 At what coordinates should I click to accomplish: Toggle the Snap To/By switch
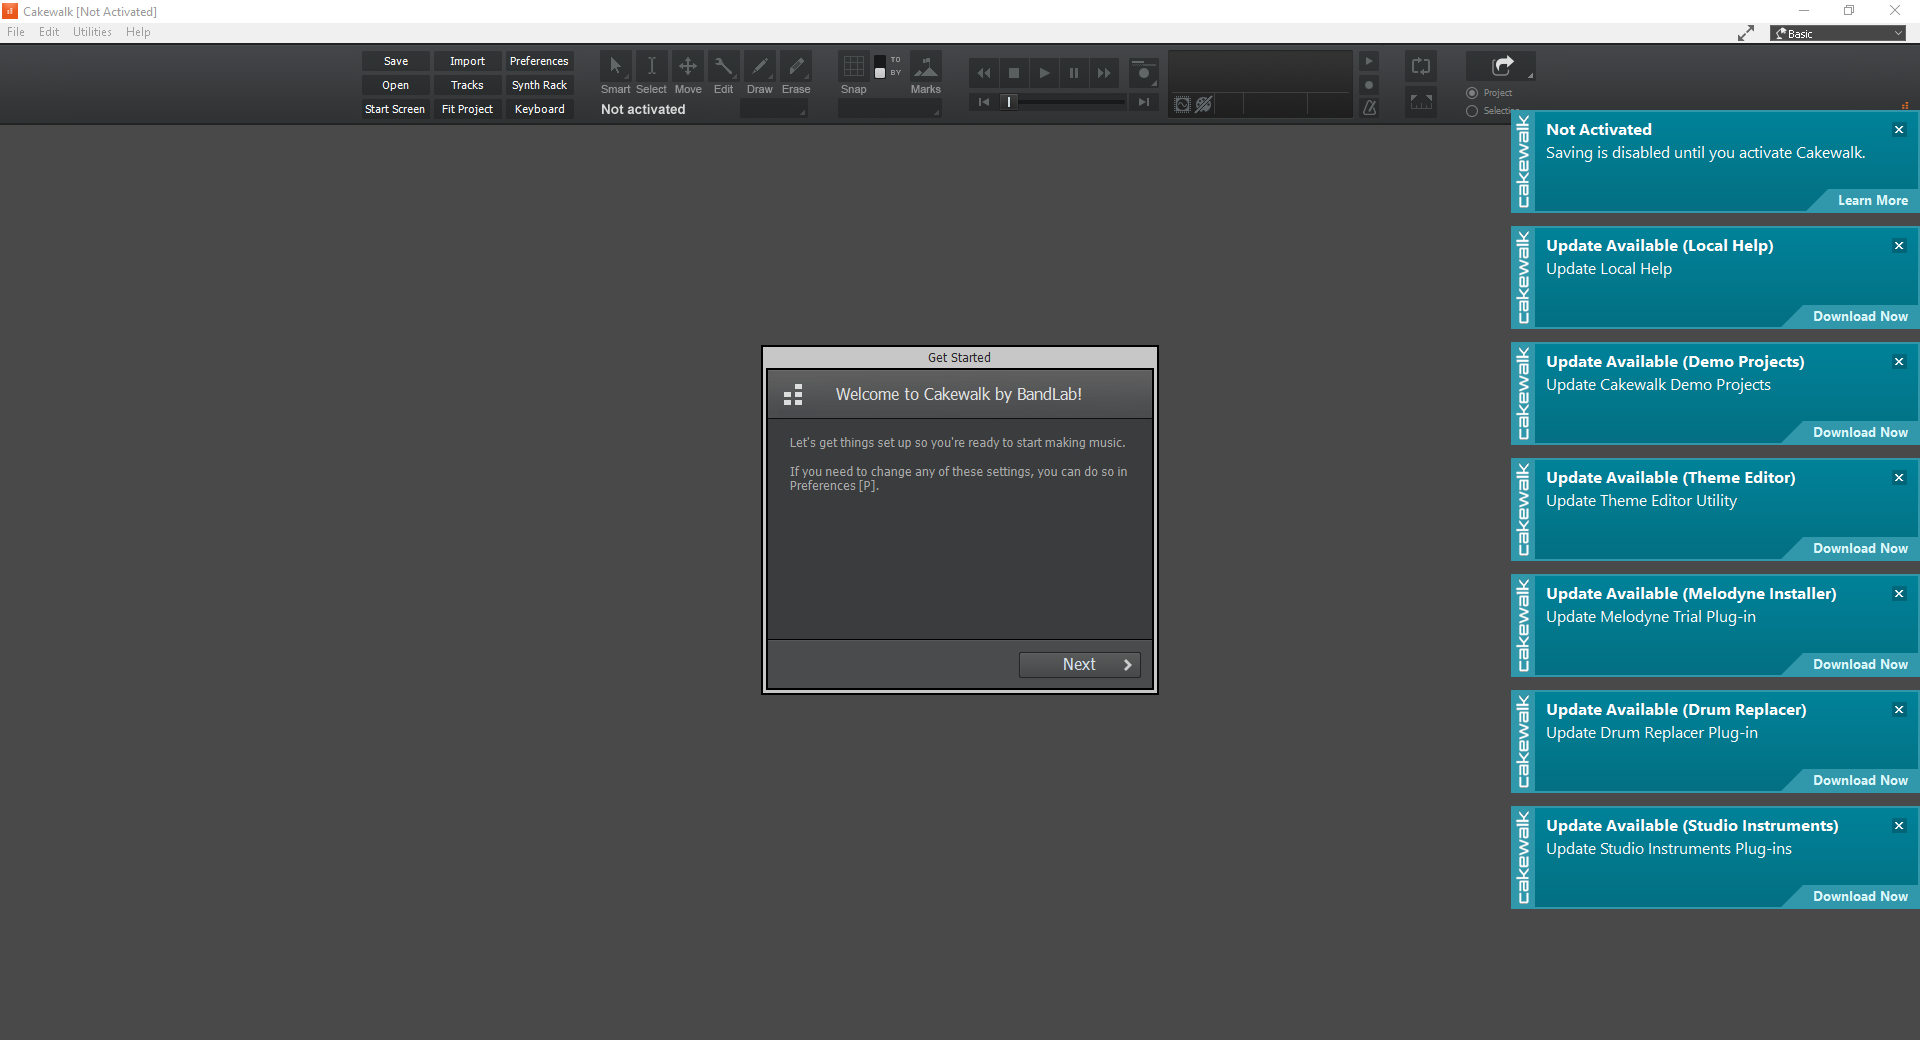click(x=880, y=67)
